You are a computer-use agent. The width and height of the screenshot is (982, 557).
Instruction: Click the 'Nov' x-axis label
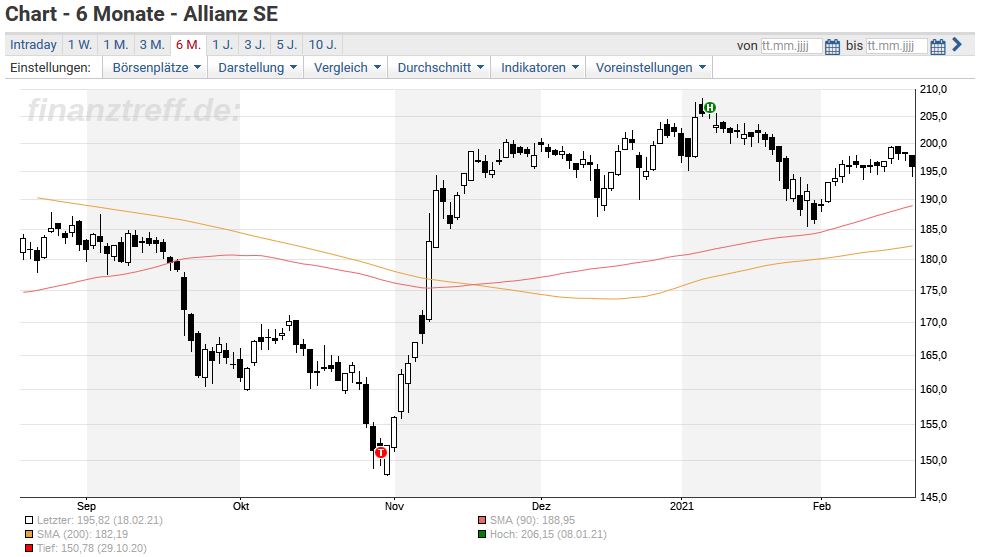pyautogui.click(x=395, y=506)
